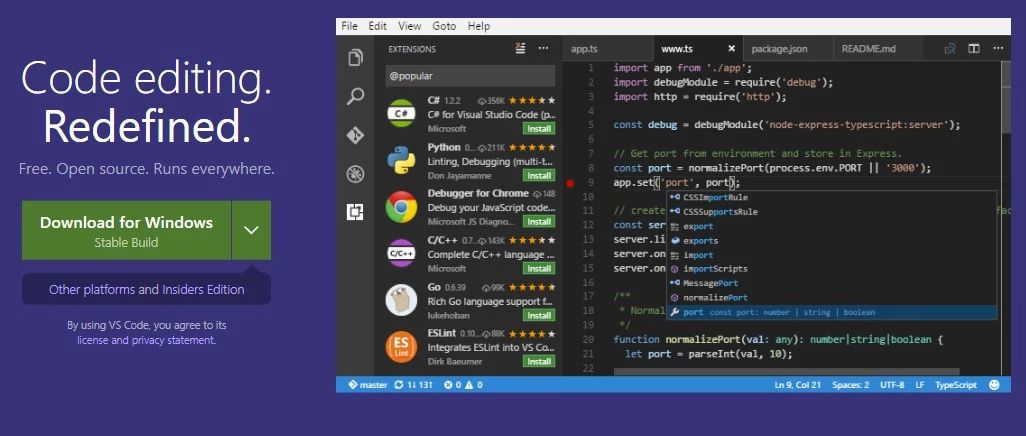Switch to the README.md tab

[877, 48]
